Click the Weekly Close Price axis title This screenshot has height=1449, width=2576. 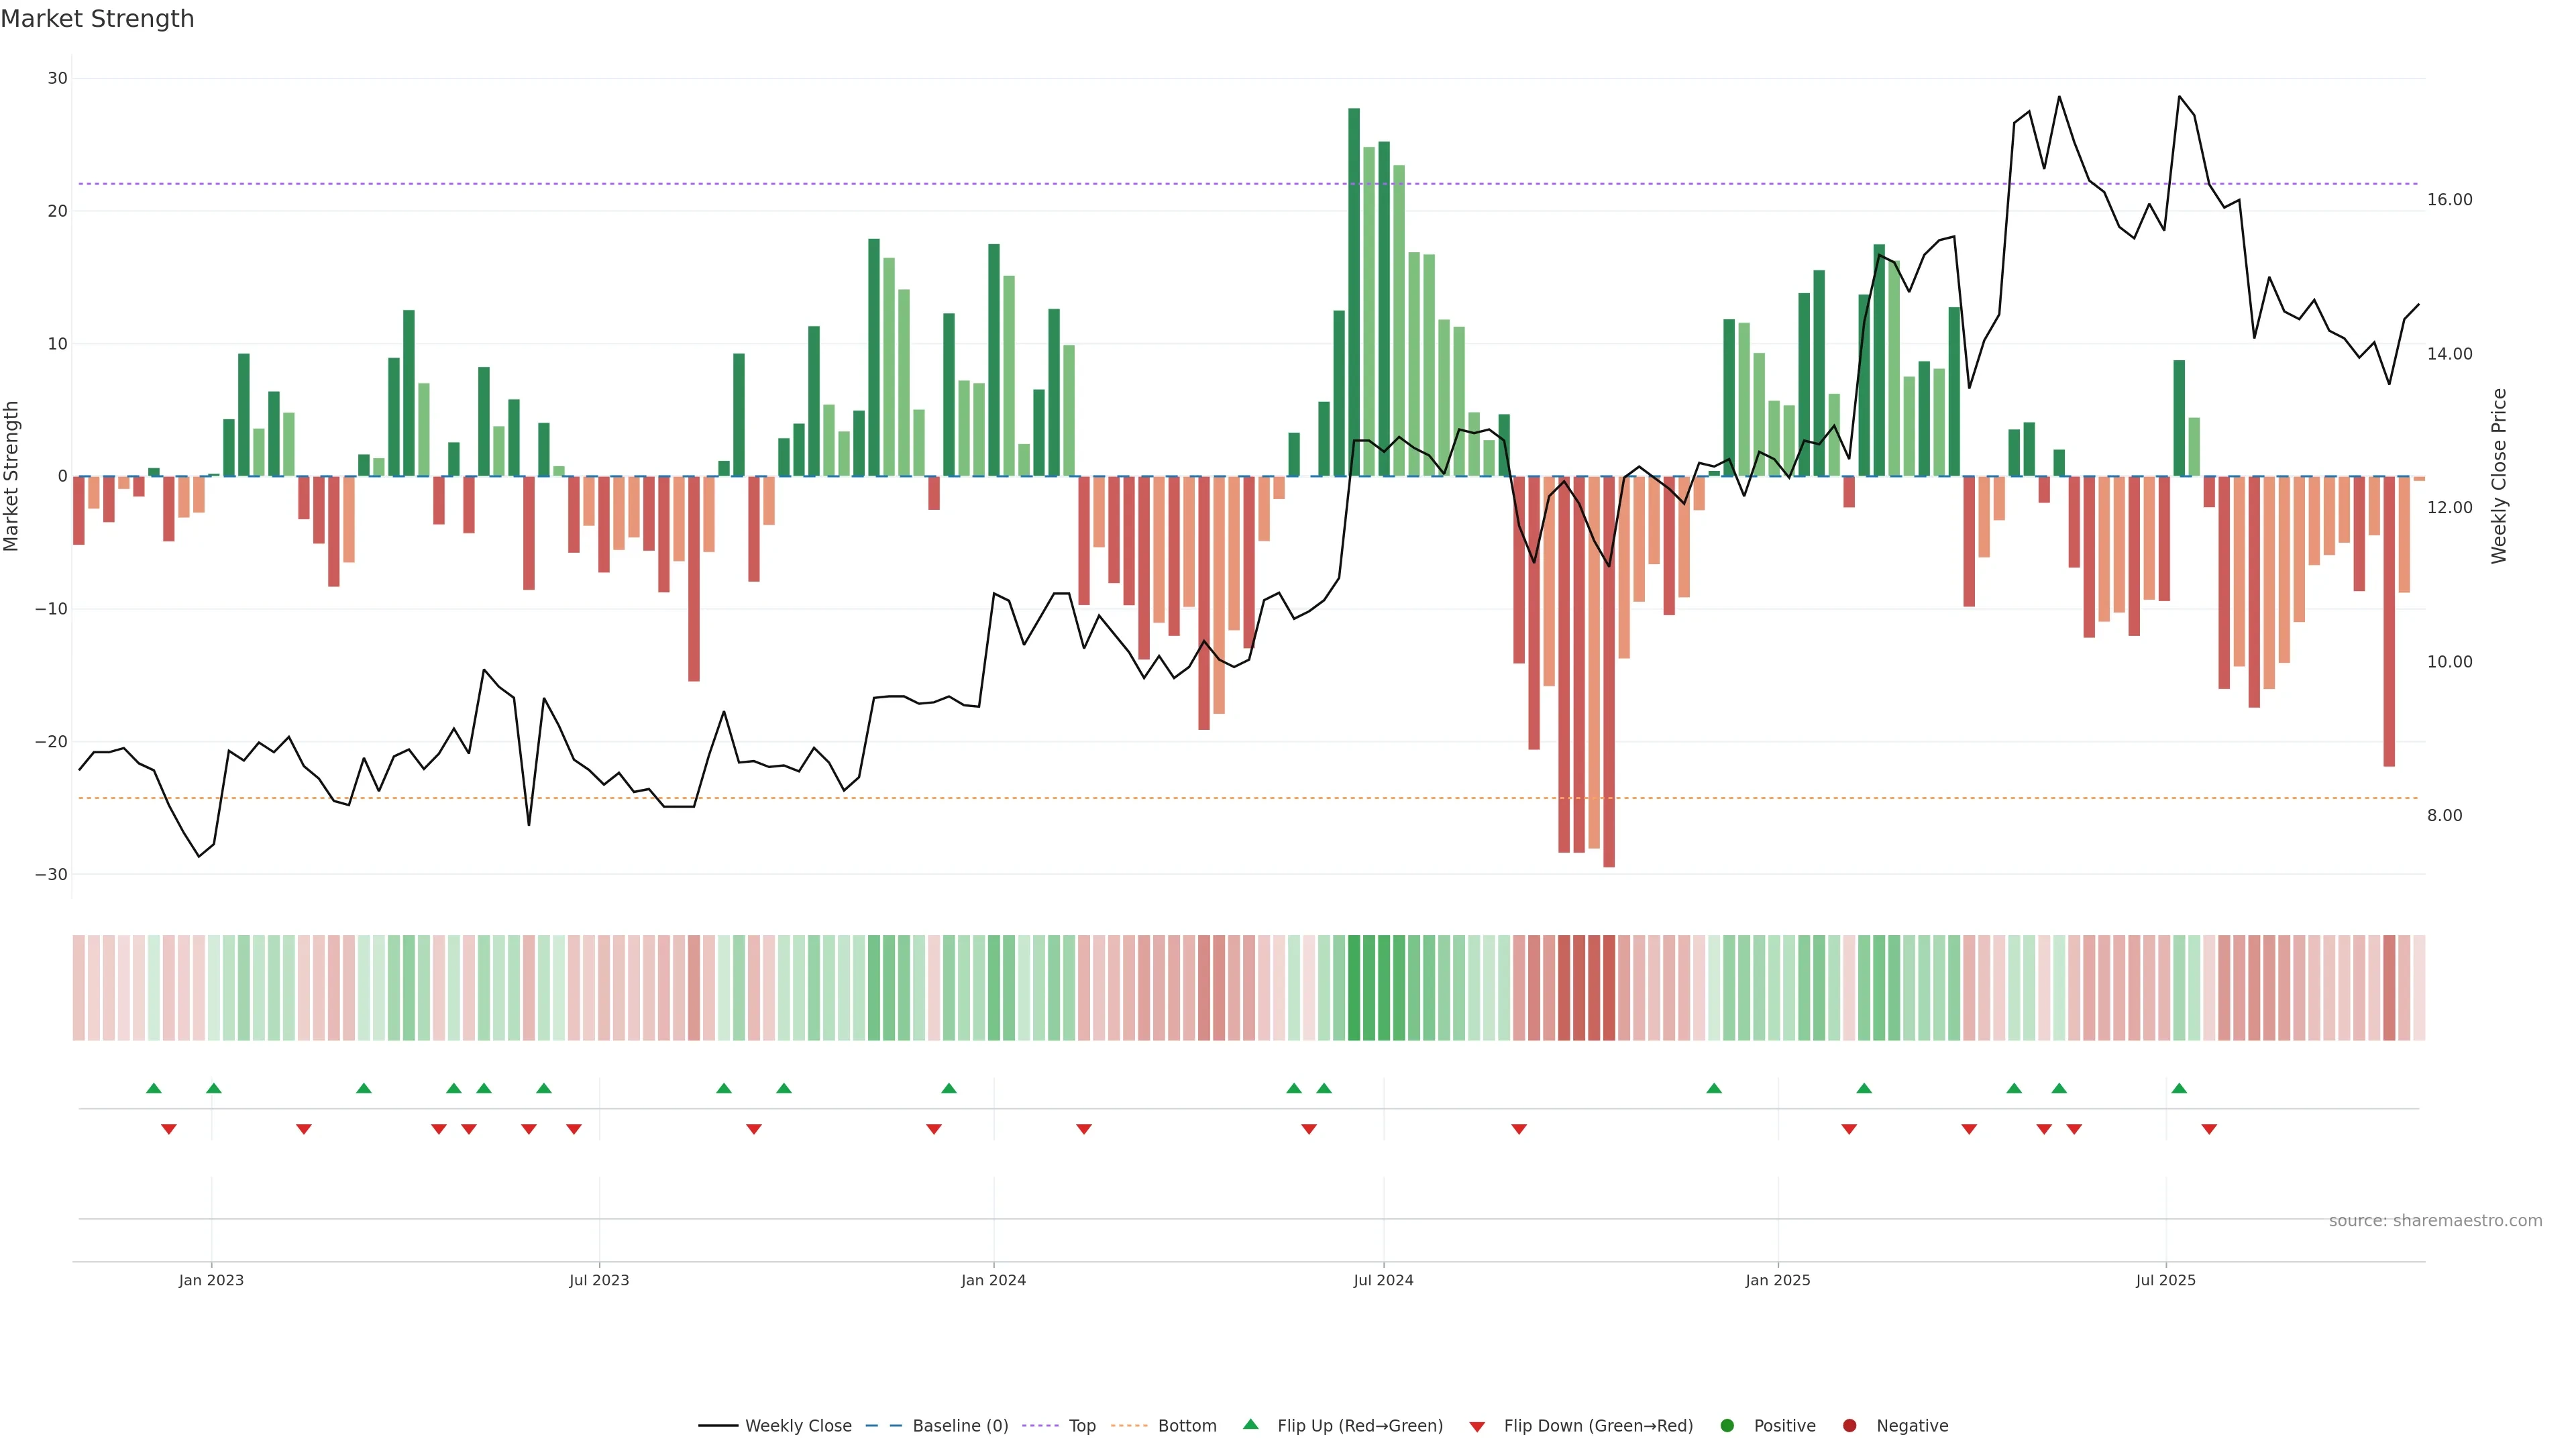(x=2499, y=476)
